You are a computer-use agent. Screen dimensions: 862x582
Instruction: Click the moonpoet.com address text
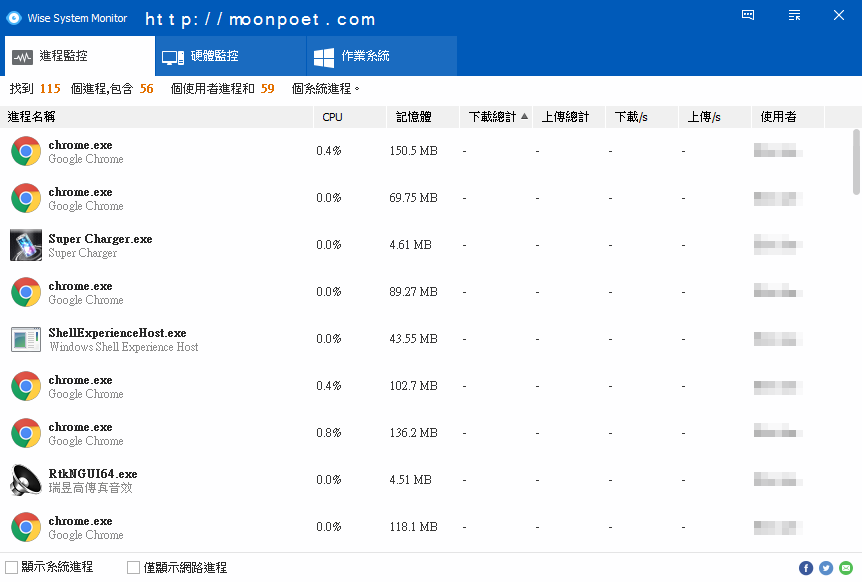click(258, 17)
